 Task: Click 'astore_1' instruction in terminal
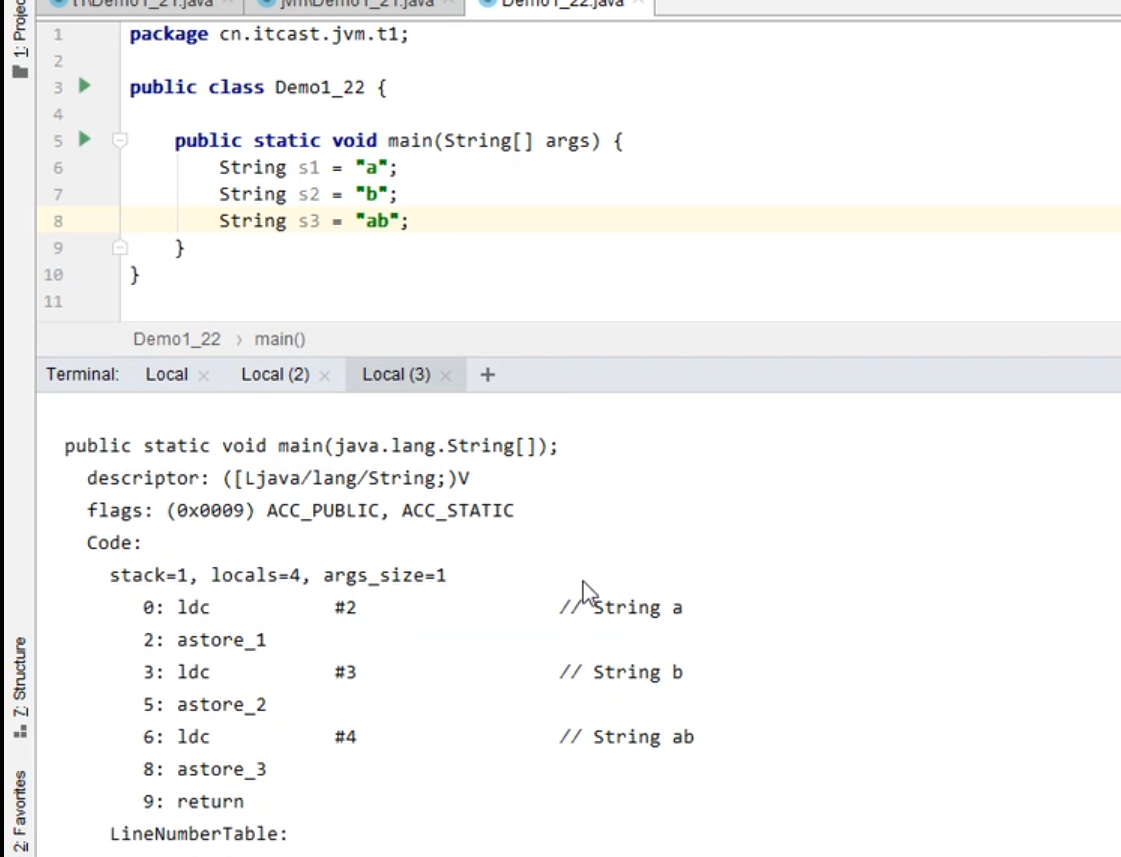click(x=222, y=640)
